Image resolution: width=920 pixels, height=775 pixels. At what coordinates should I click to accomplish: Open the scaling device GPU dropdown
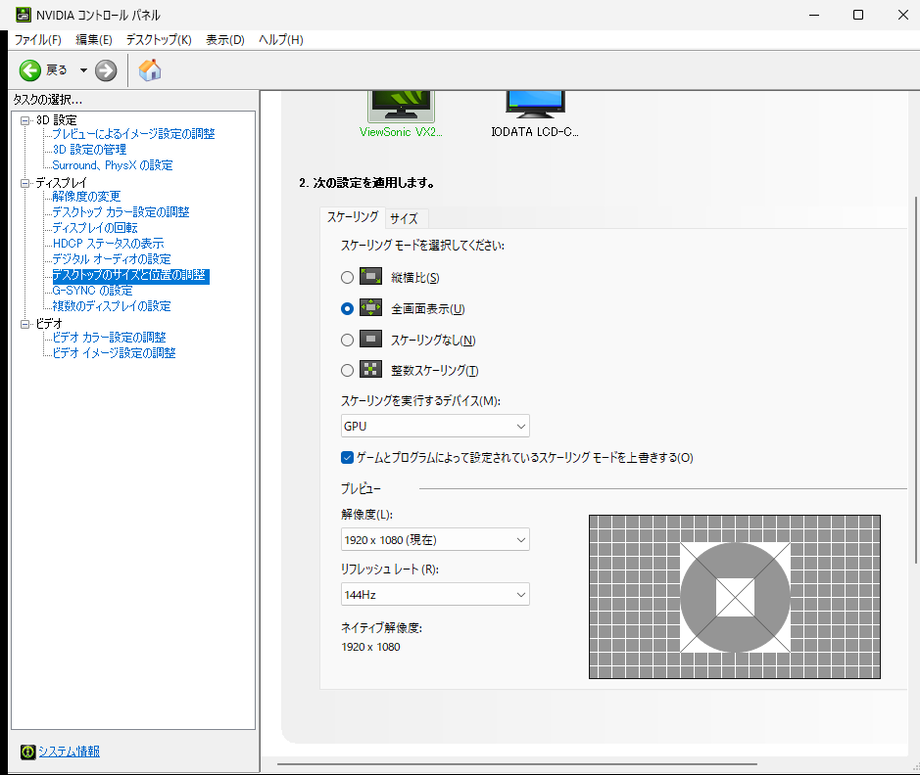(435, 427)
